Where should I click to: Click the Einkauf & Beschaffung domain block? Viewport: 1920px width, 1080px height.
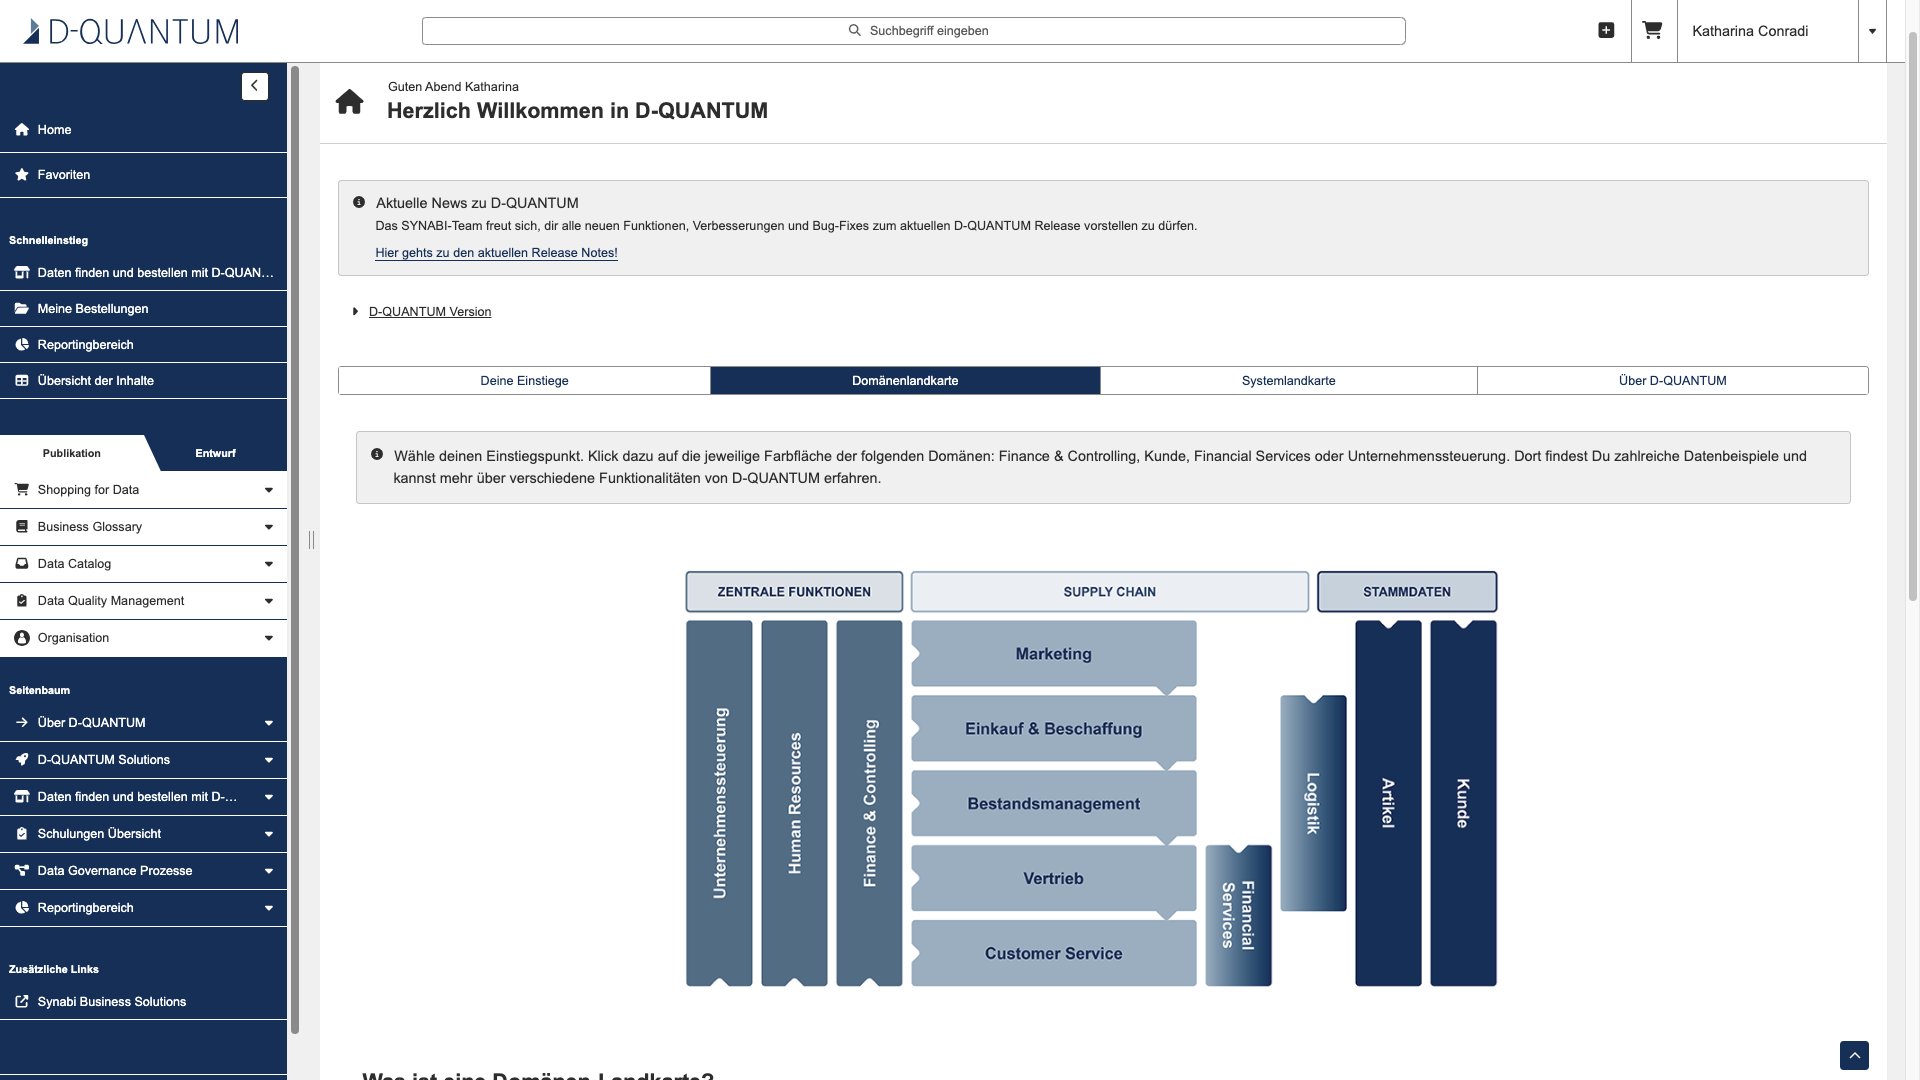pos(1054,729)
